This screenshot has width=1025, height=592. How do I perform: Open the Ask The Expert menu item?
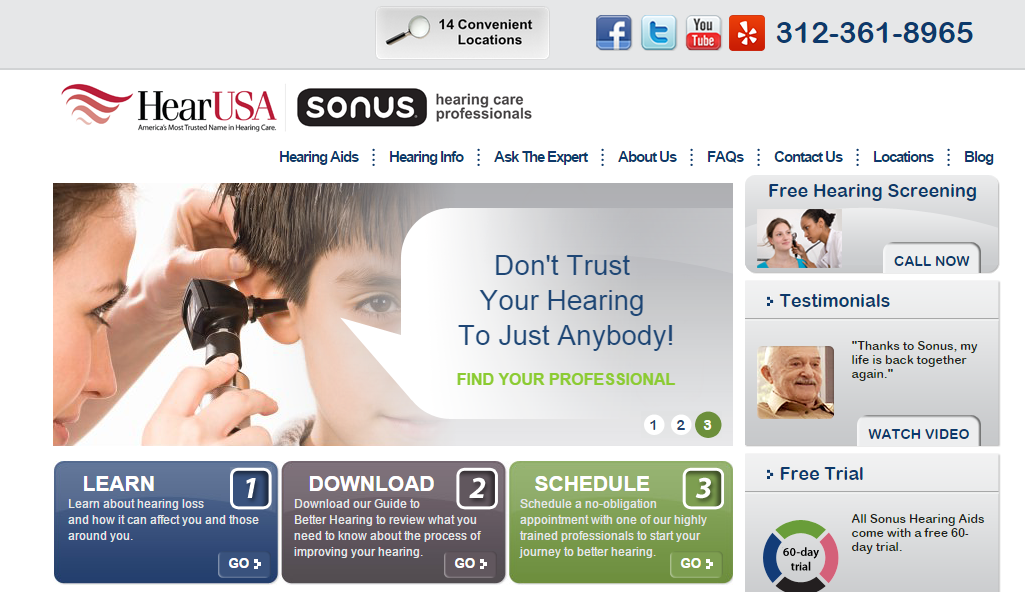(x=541, y=157)
